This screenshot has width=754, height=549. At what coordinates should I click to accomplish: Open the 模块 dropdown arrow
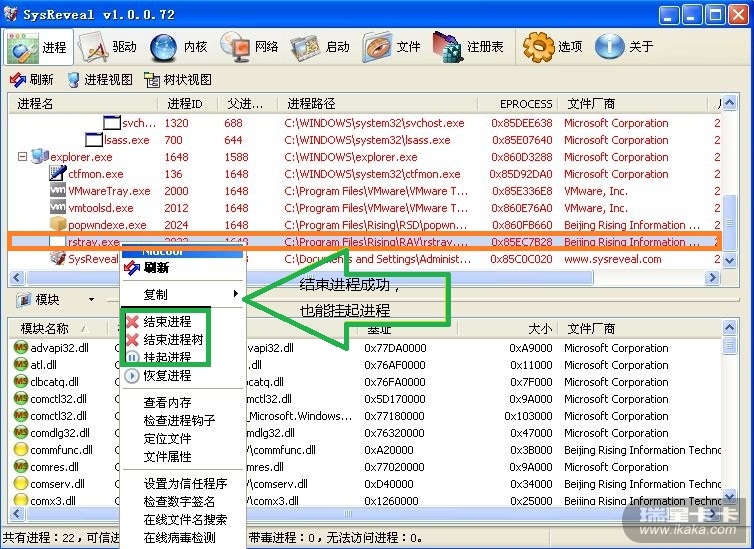click(91, 299)
